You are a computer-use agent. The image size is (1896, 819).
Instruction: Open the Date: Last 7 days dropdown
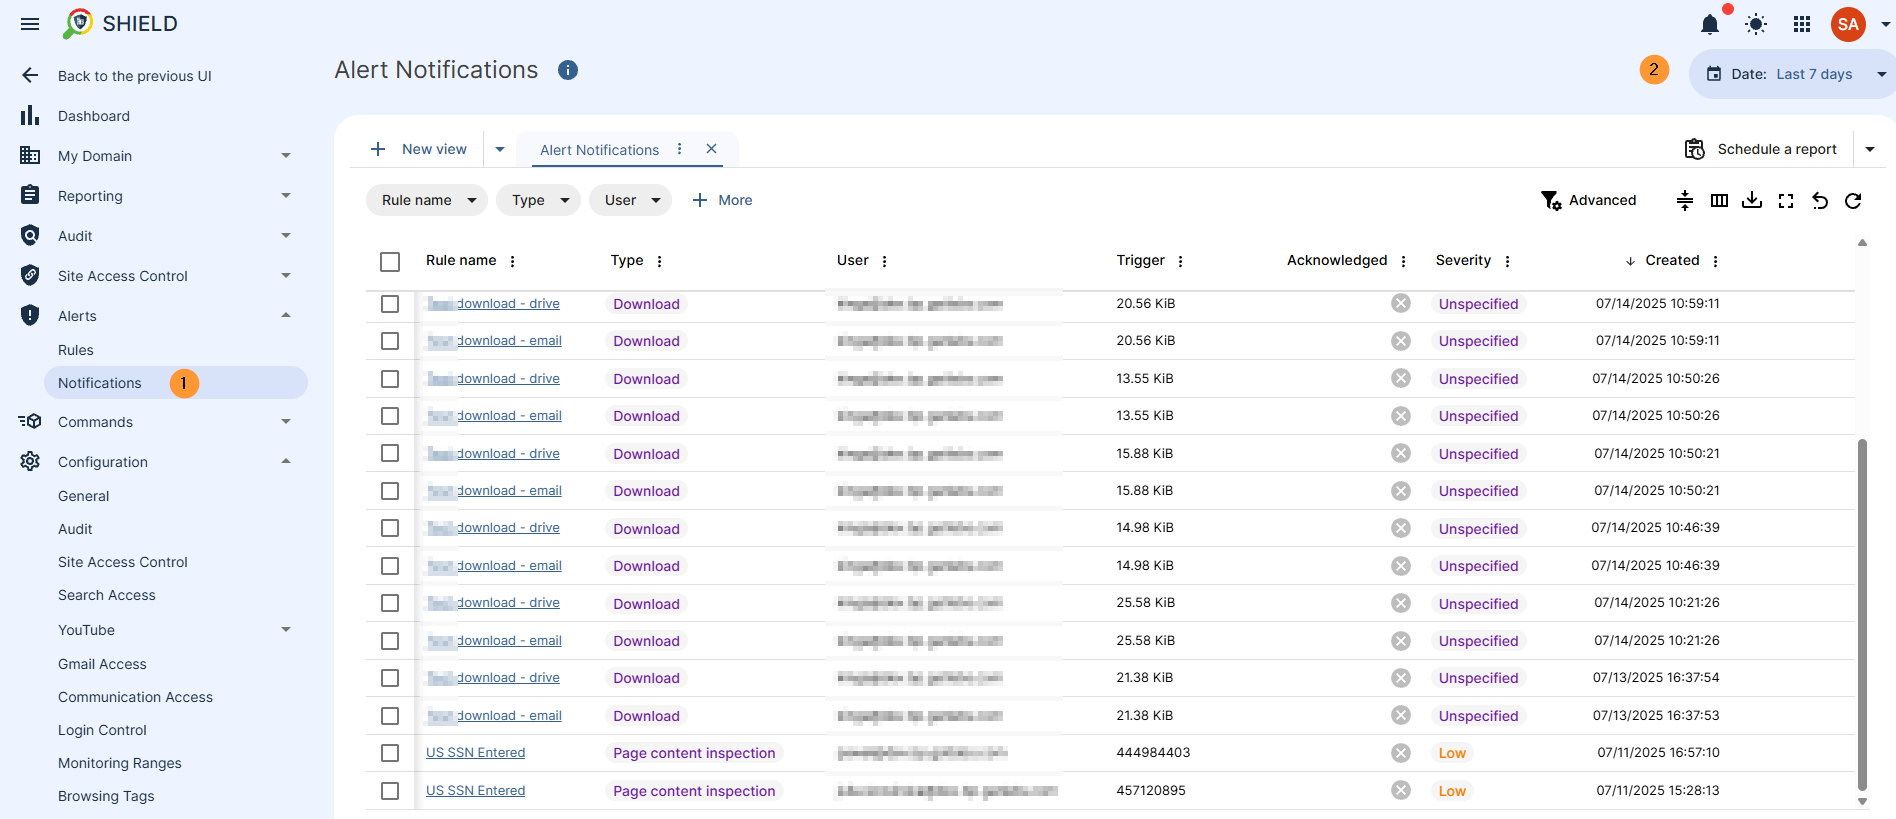pyautogui.click(x=1792, y=74)
